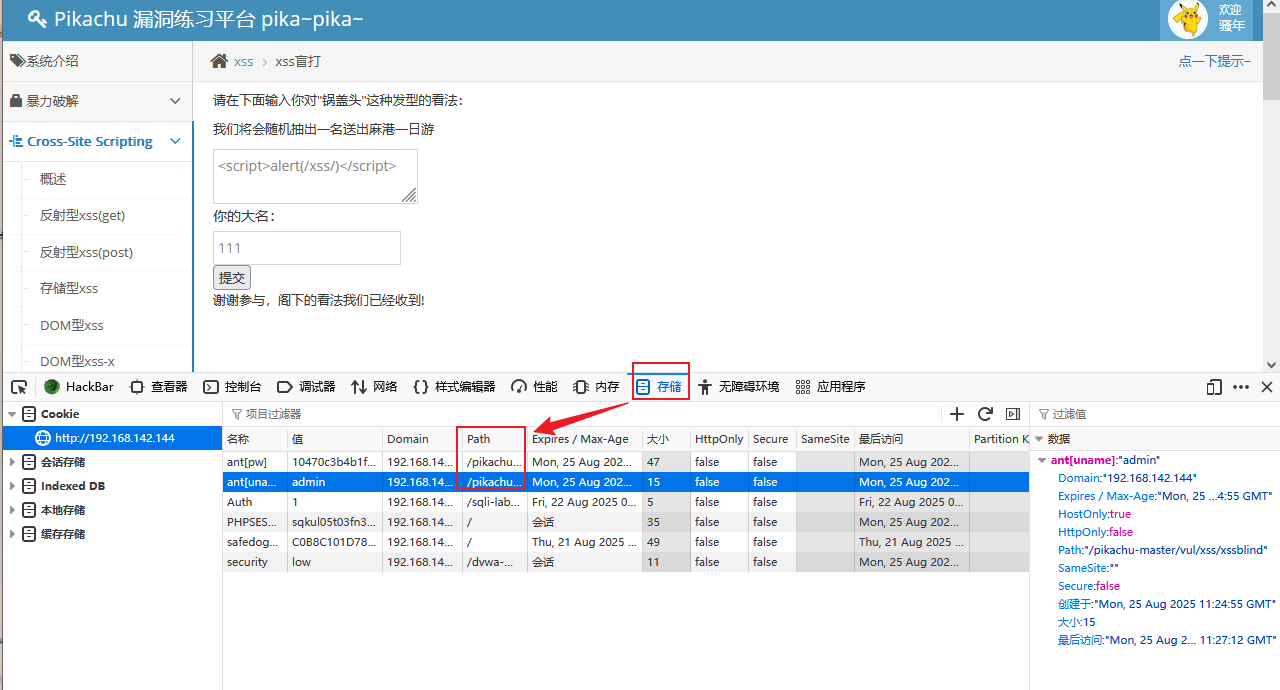The image size is (1280, 690).
Task: Click the 你的大名 name input field
Action: pos(307,248)
